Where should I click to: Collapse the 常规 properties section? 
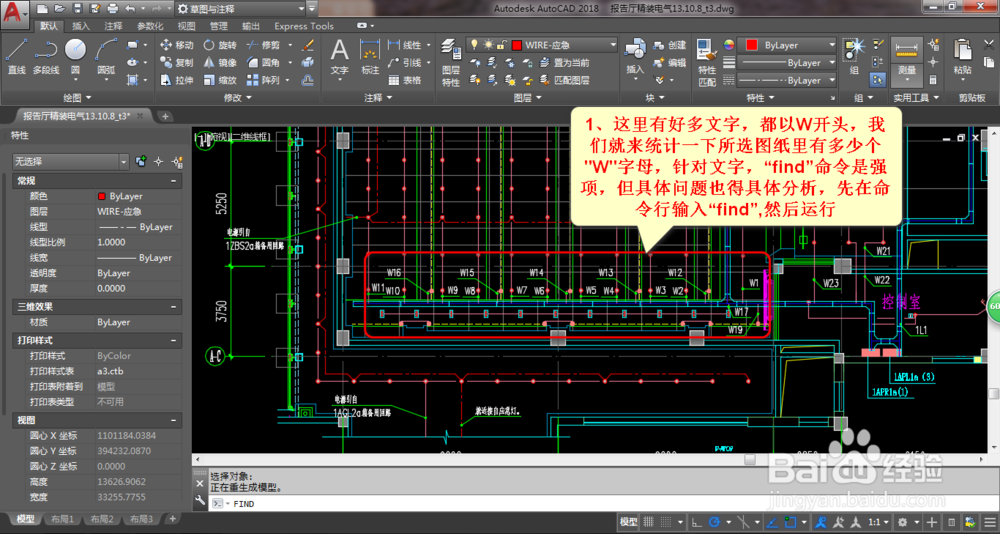[x=173, y=181]
